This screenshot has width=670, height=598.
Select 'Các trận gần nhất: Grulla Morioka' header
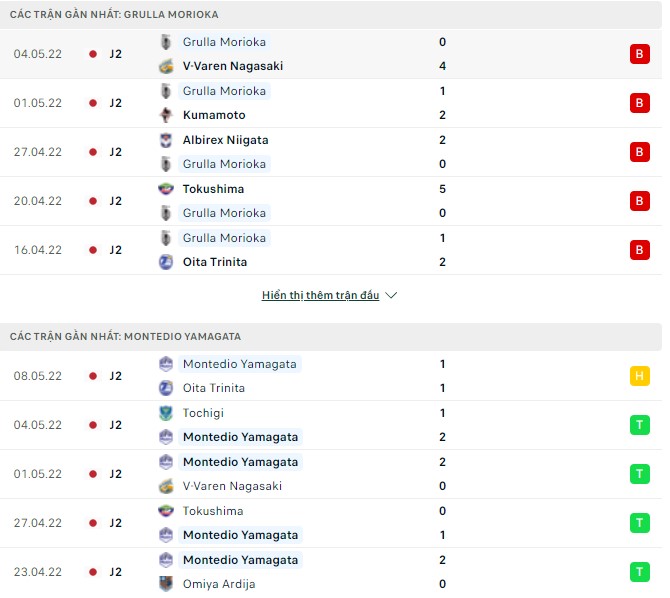pyautogui.click(x=115, y=15)
